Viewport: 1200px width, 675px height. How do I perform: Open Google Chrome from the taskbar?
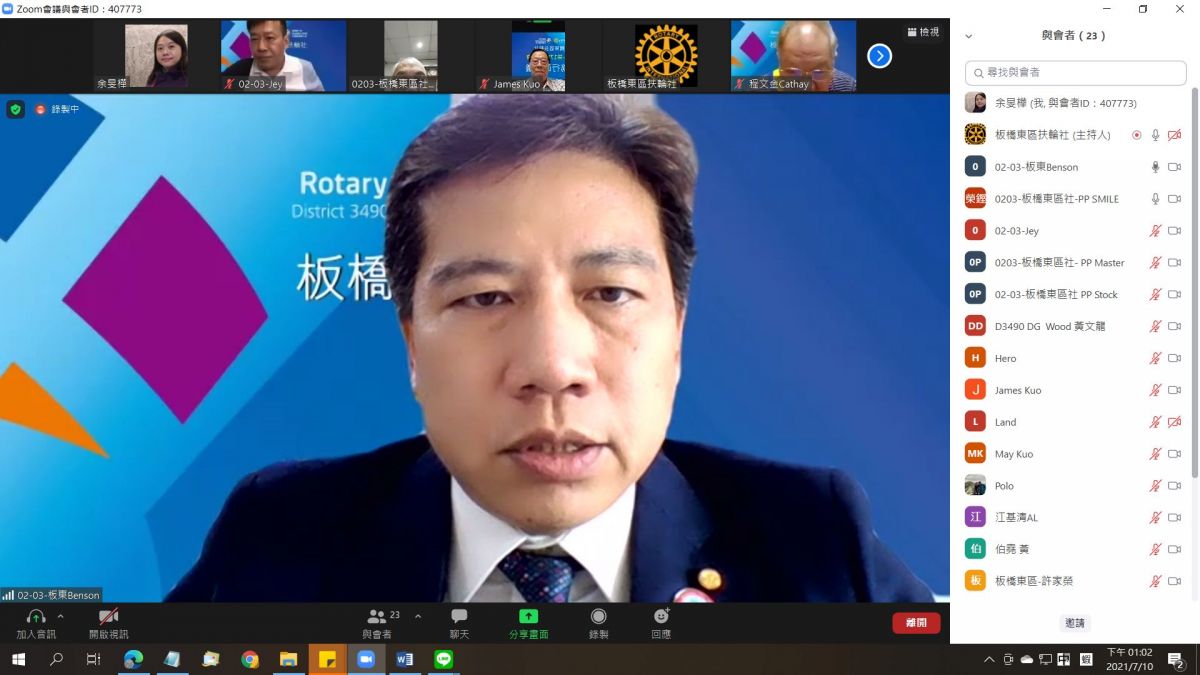coord(250,659)
